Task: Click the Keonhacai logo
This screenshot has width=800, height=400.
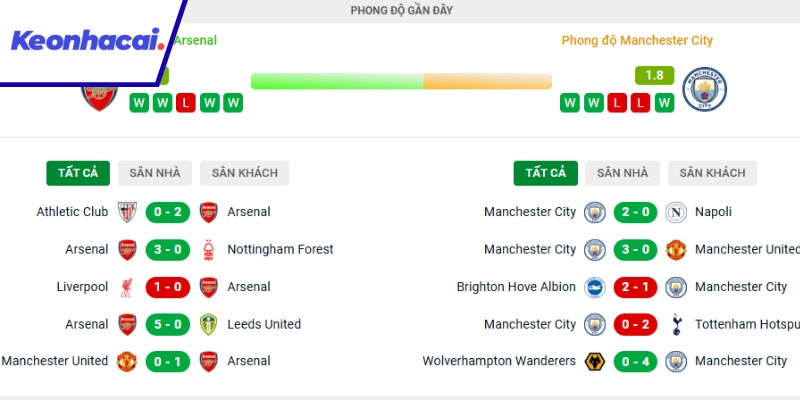Action: pos(86,41)
